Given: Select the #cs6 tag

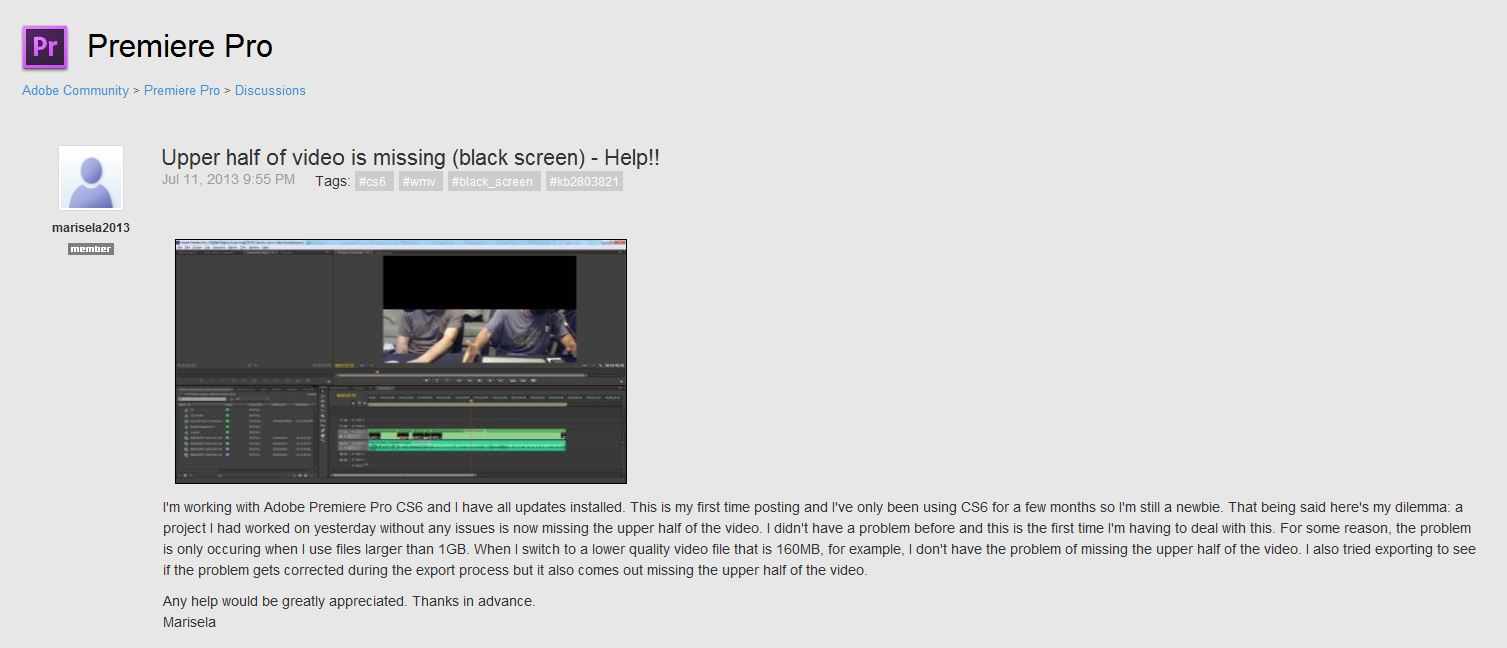Looking at the screenshot, I should pyautogui.click(x=374, y=182).
